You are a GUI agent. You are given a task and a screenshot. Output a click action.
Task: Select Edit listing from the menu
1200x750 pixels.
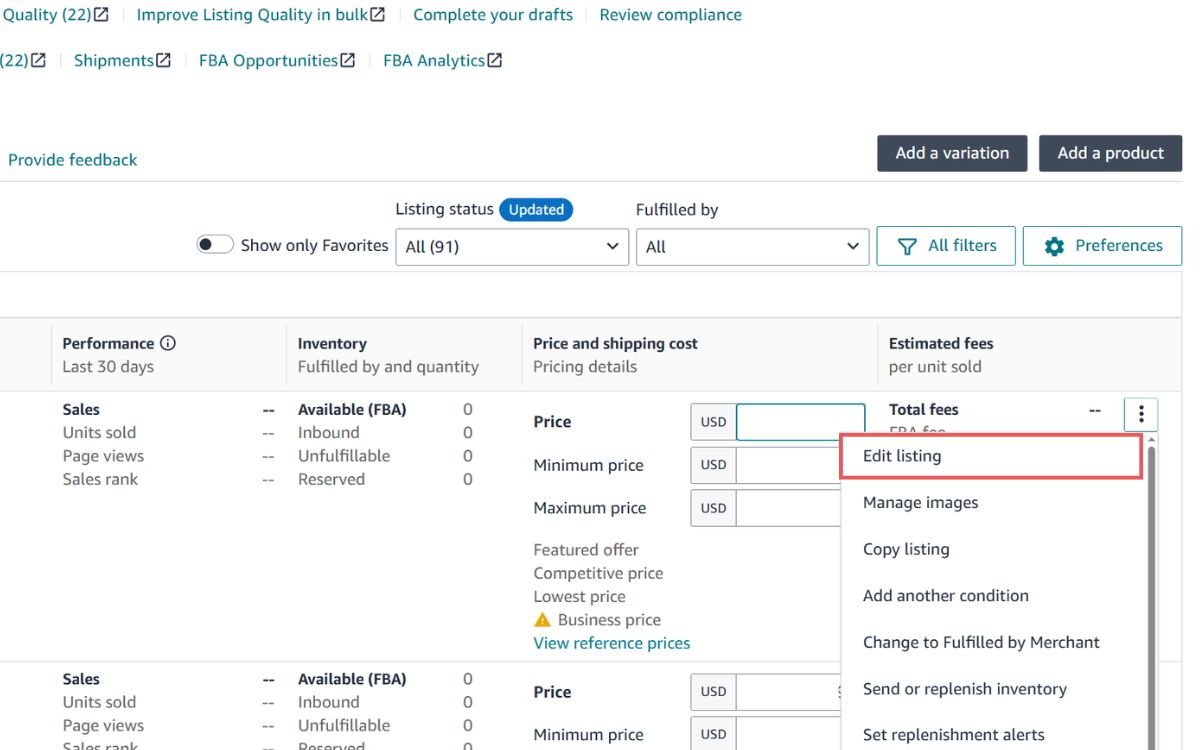tap(991, 456)
